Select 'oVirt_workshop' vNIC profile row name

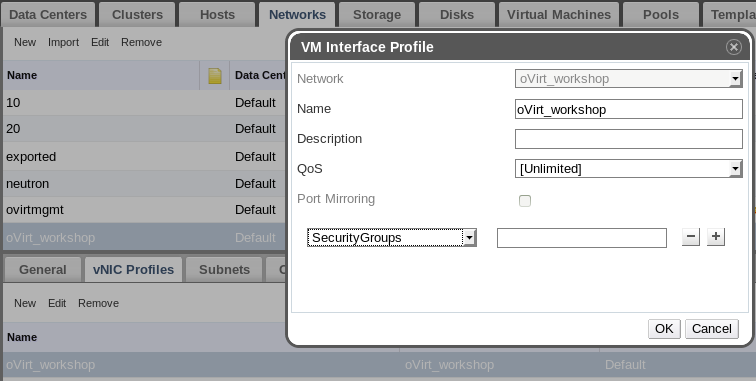click(x=51, y=365)
